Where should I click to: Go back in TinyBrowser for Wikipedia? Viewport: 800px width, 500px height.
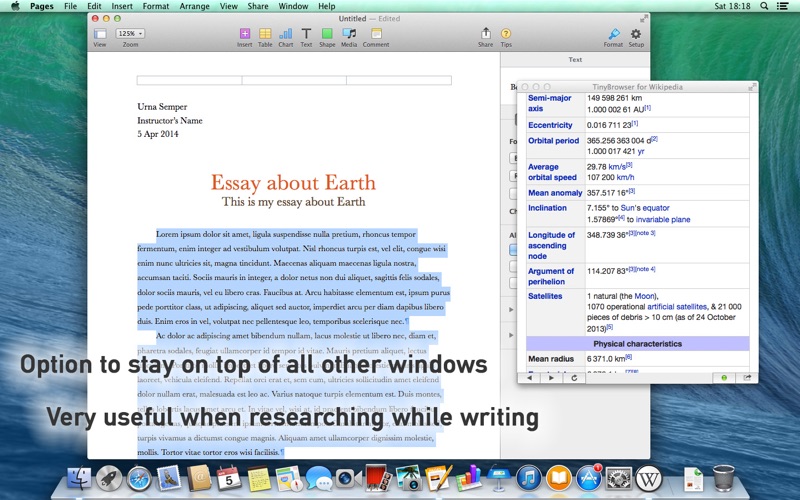(x=530, y=378)
